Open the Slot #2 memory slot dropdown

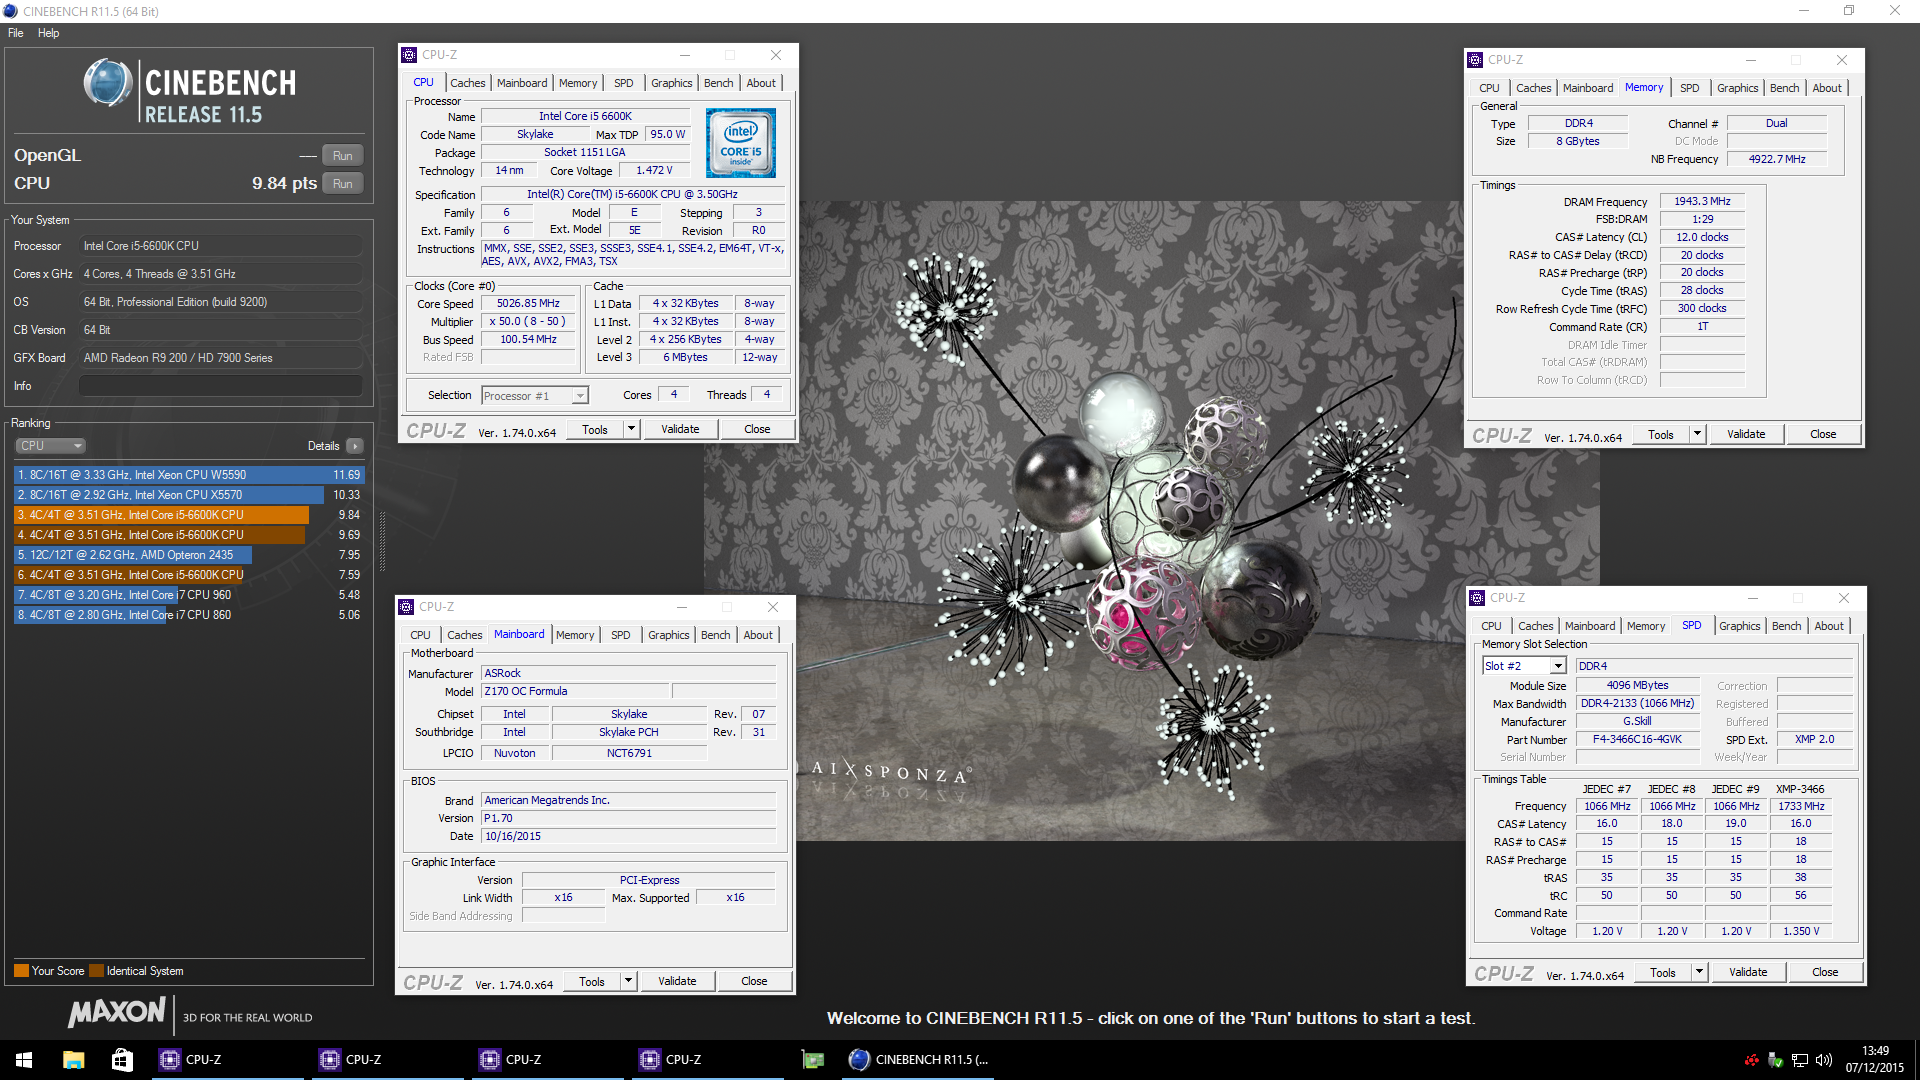(x=1524, y=666)
